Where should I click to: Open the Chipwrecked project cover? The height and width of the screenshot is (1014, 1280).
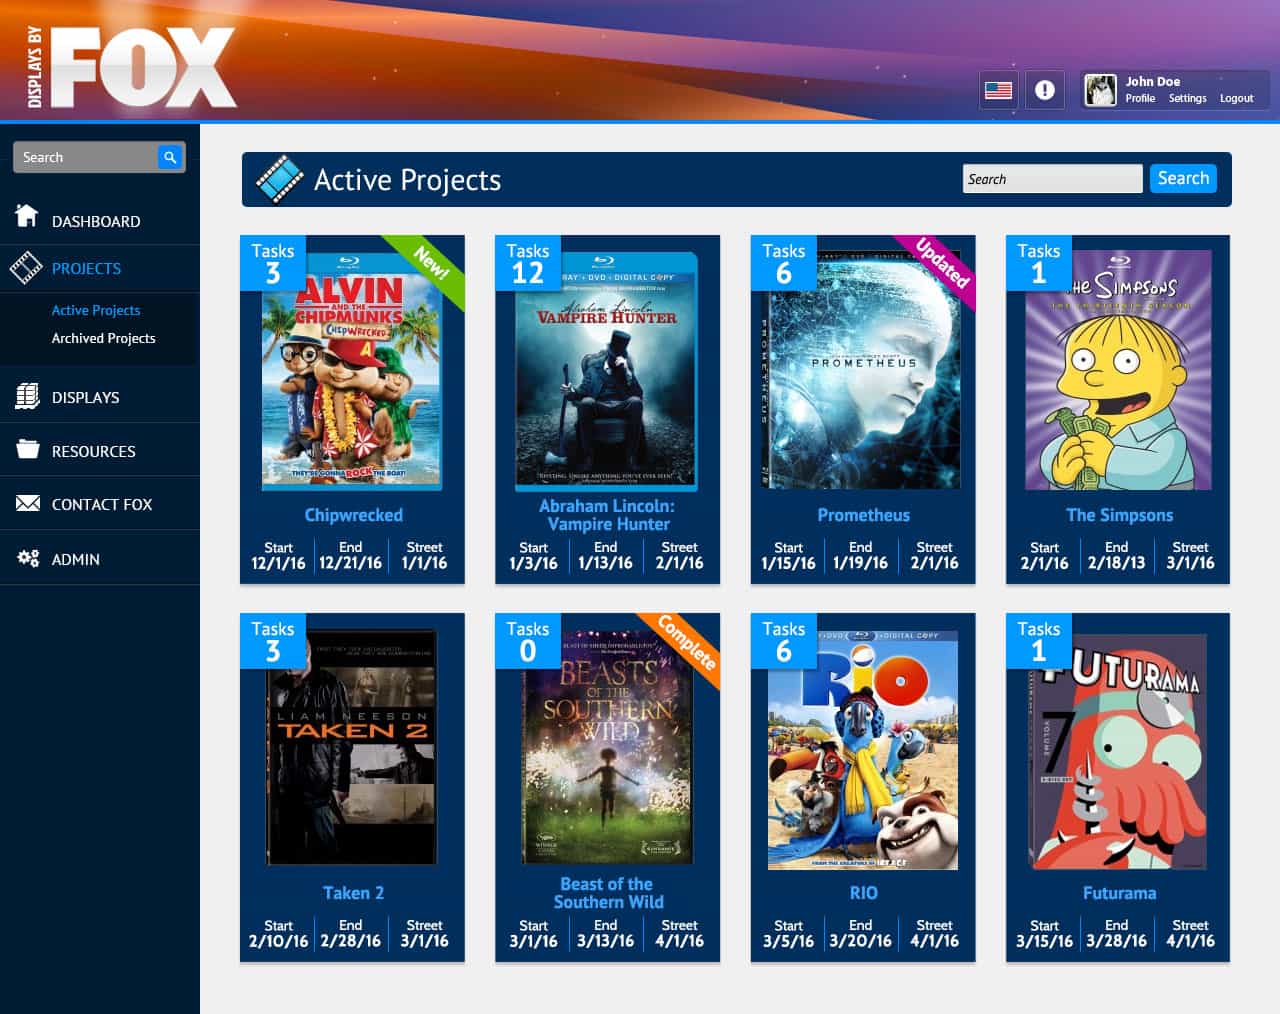pos(352,372)
